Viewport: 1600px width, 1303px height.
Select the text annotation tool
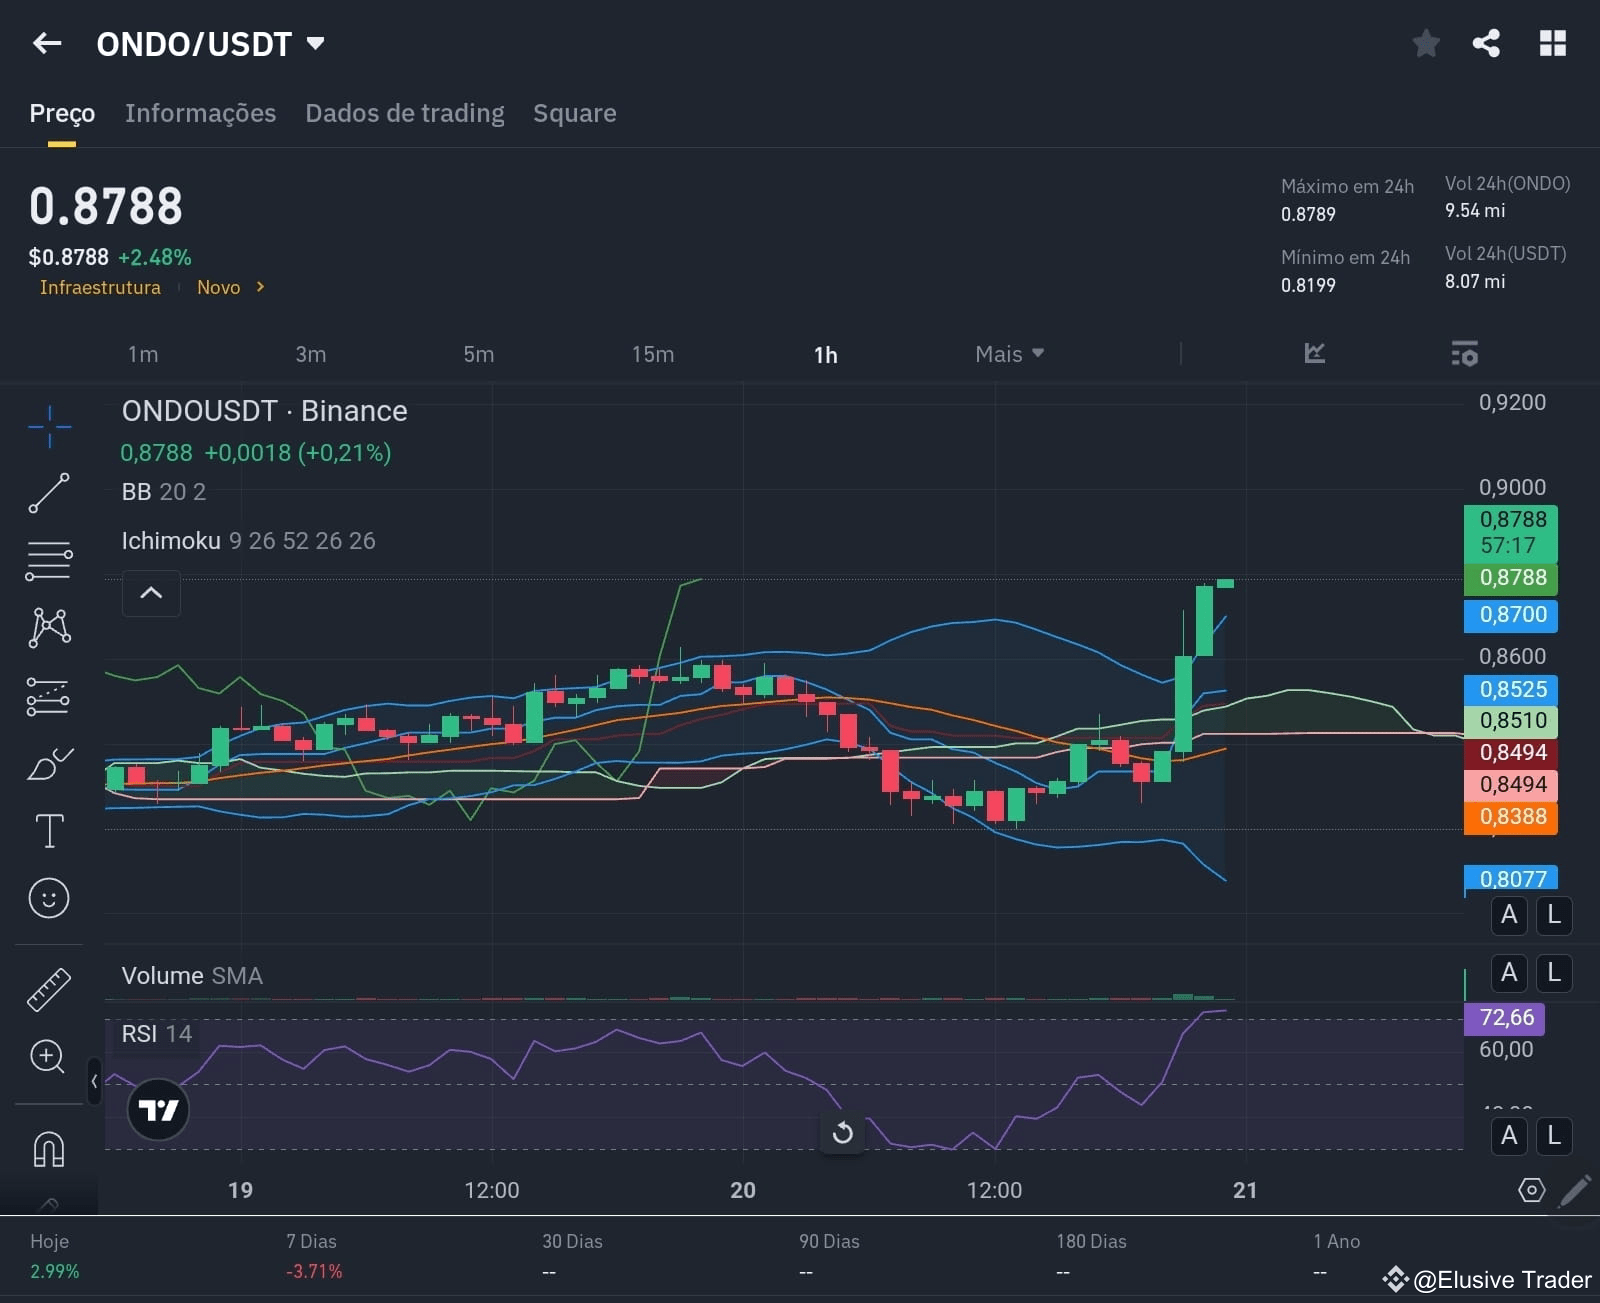[49, 831]
